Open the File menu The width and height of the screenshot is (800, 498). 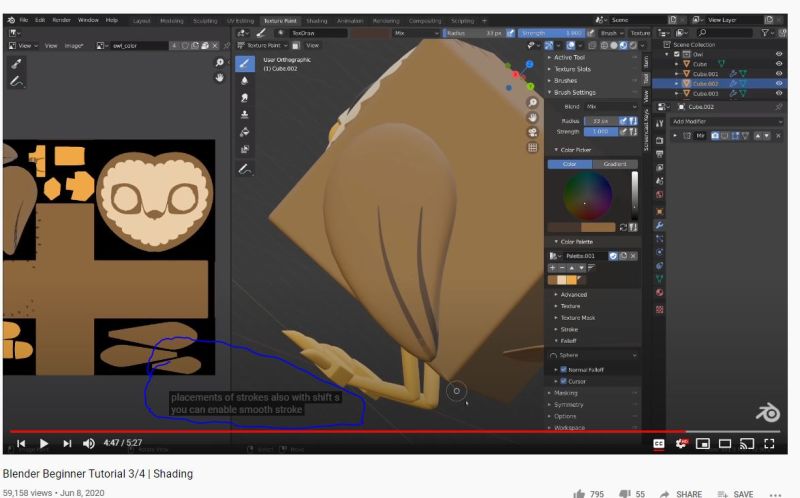click(24, 20)
